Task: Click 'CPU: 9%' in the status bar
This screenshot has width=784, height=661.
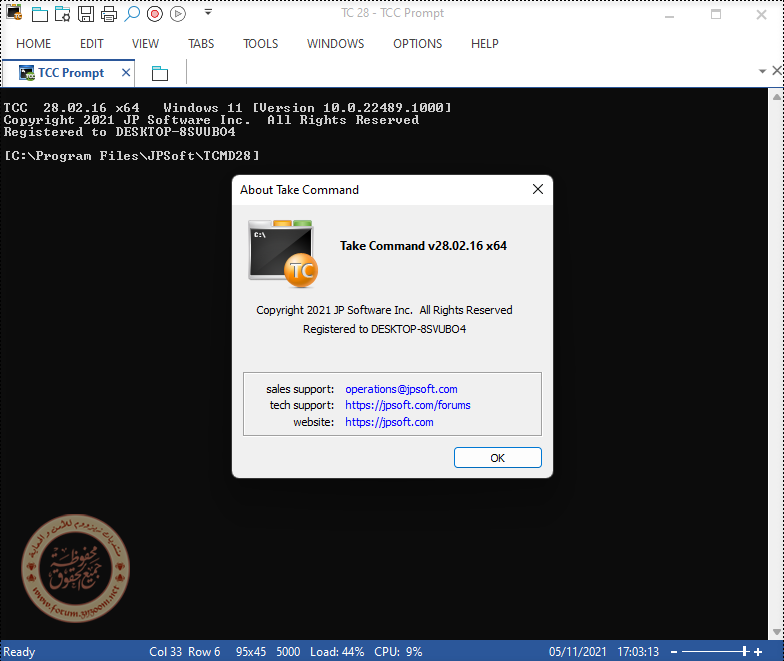Action: pos(398,652)
